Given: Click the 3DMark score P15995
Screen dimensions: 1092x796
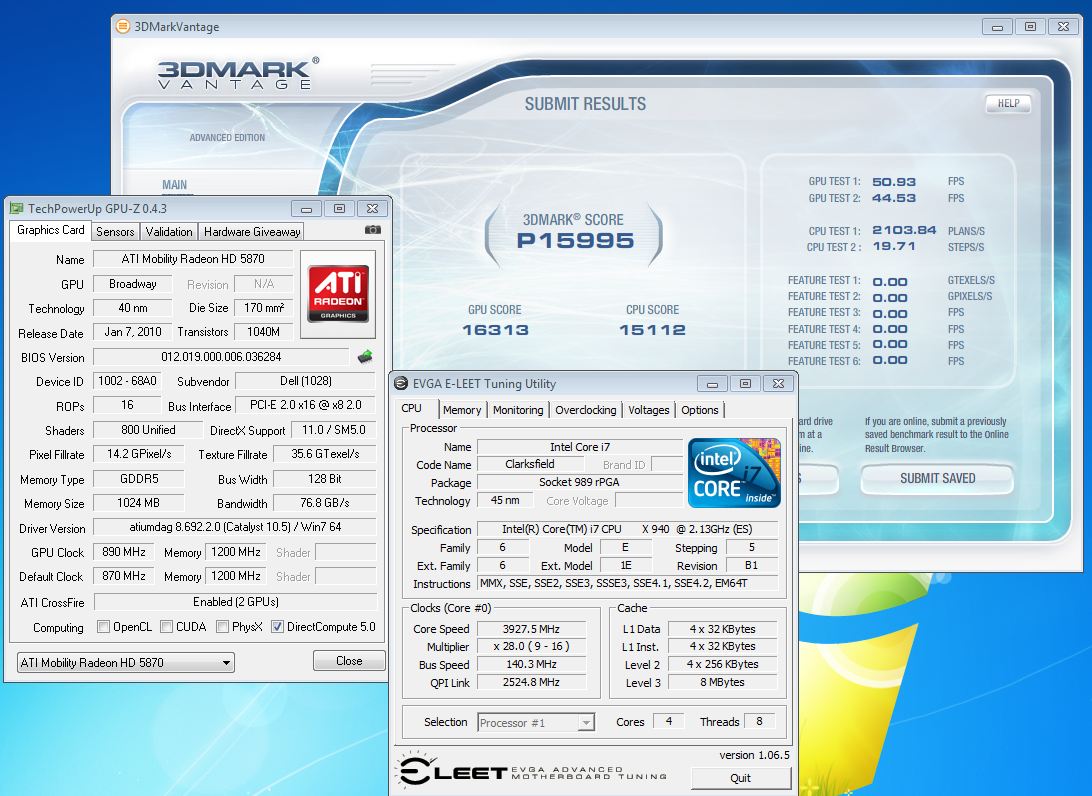Looking at the screenshot, I should coord(575,241).
